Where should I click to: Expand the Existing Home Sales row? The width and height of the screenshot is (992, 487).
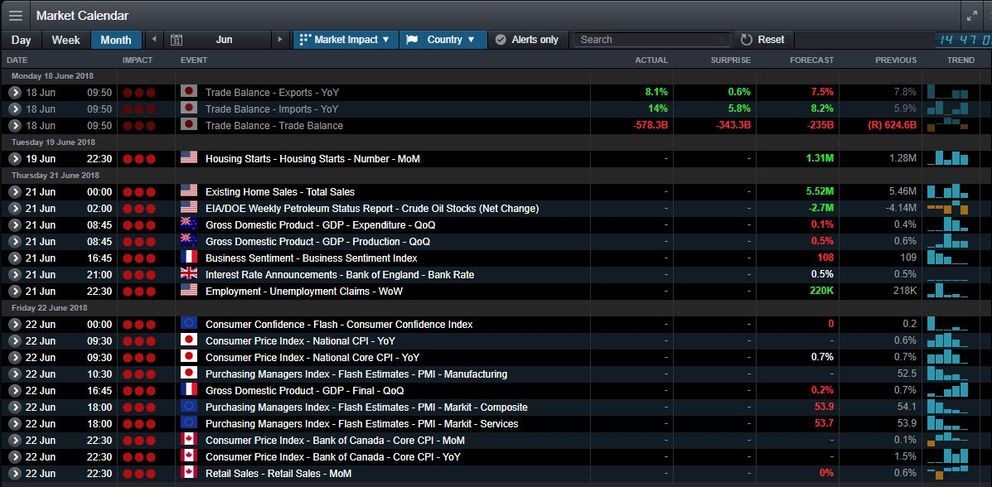(x=15, y=192)
